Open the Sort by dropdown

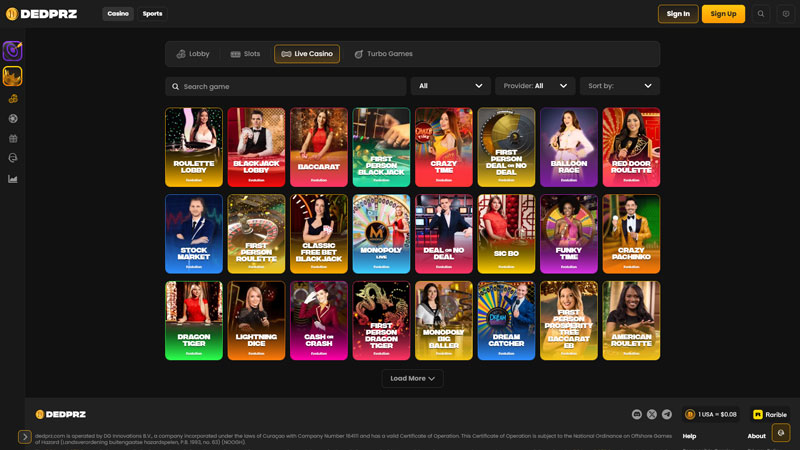(x=620, y=86)
